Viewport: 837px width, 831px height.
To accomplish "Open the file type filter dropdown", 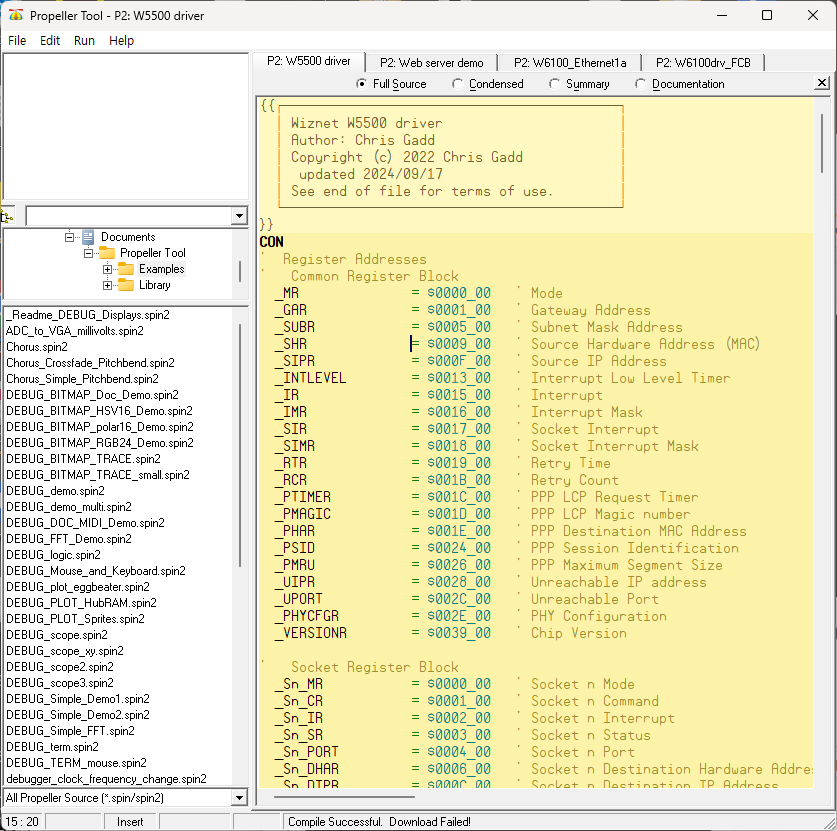I will [238, 798].
